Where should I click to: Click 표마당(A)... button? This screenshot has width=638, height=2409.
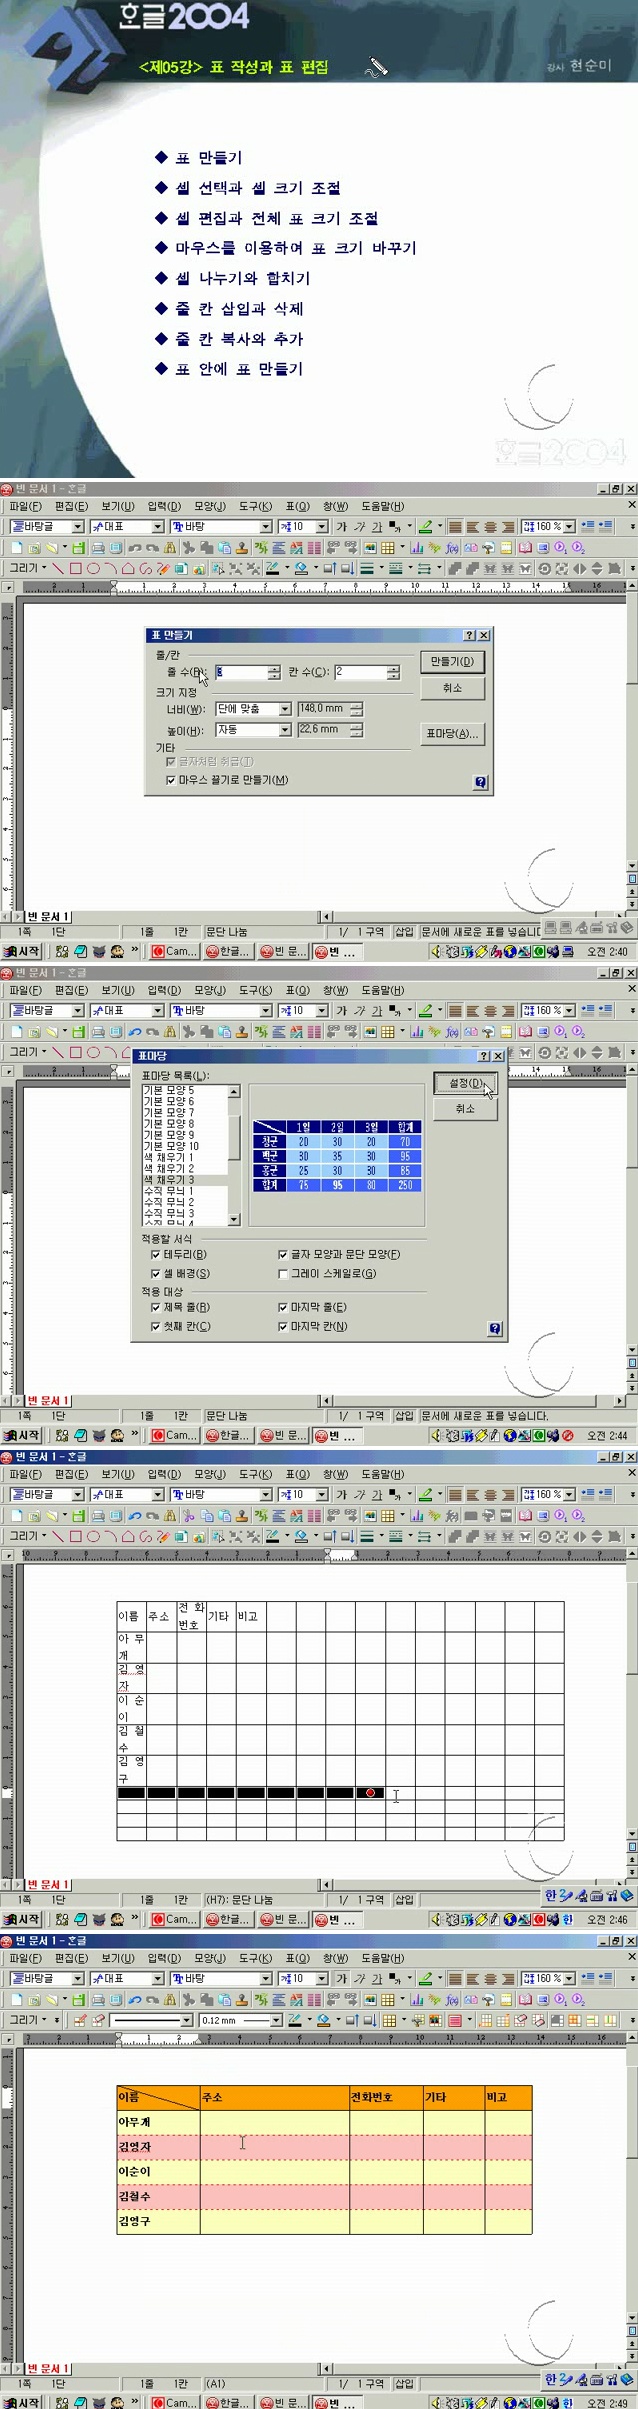tap(453, 734)
